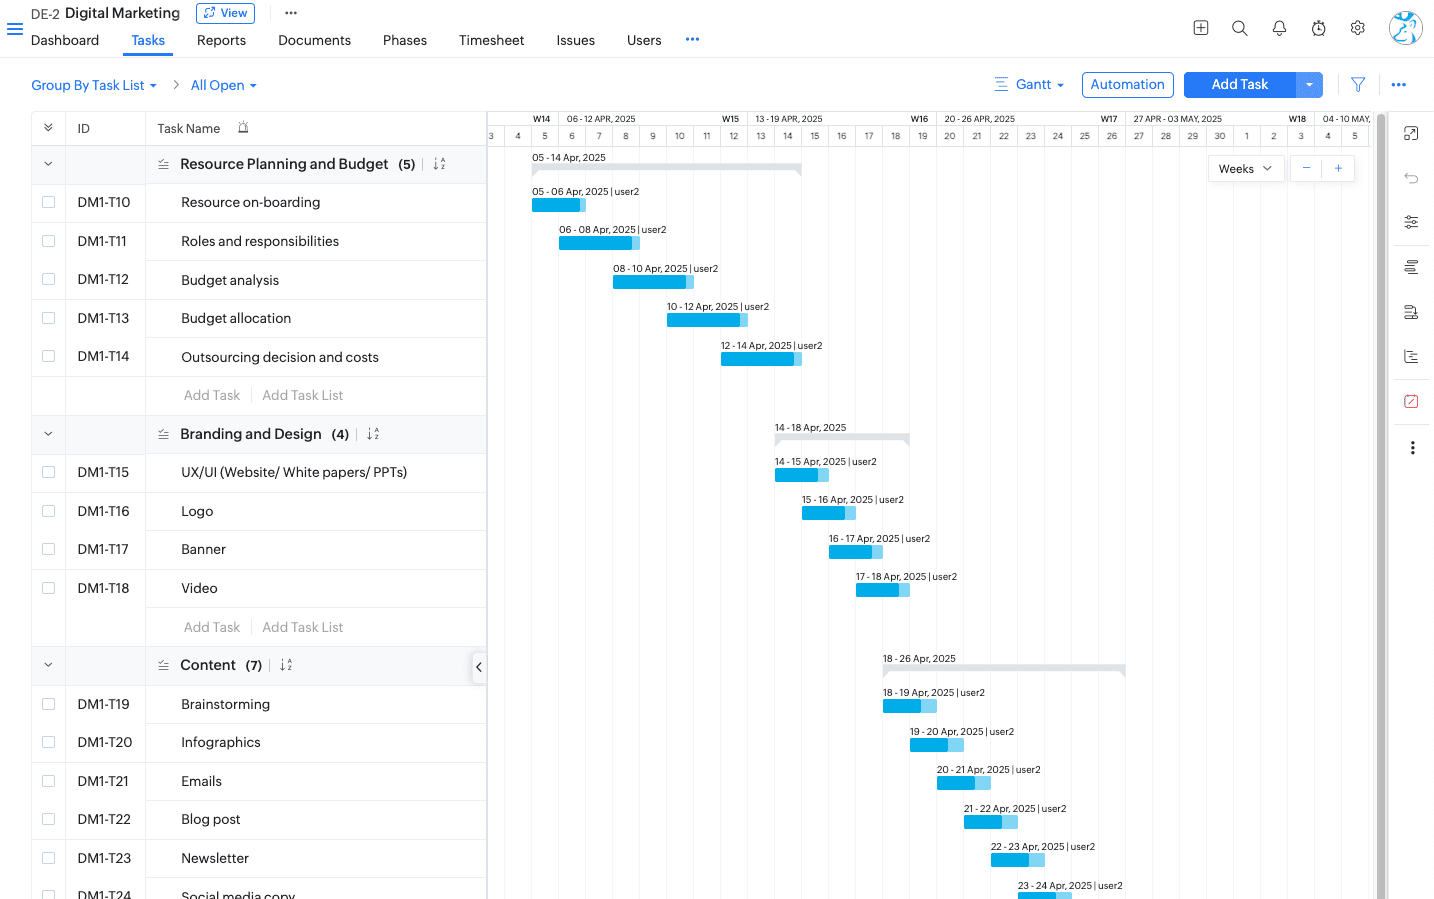Click sort icon for Resource Planning and Budget
Screen dimensions: 1434x899
pyautogui.click(x=439, y=164)
